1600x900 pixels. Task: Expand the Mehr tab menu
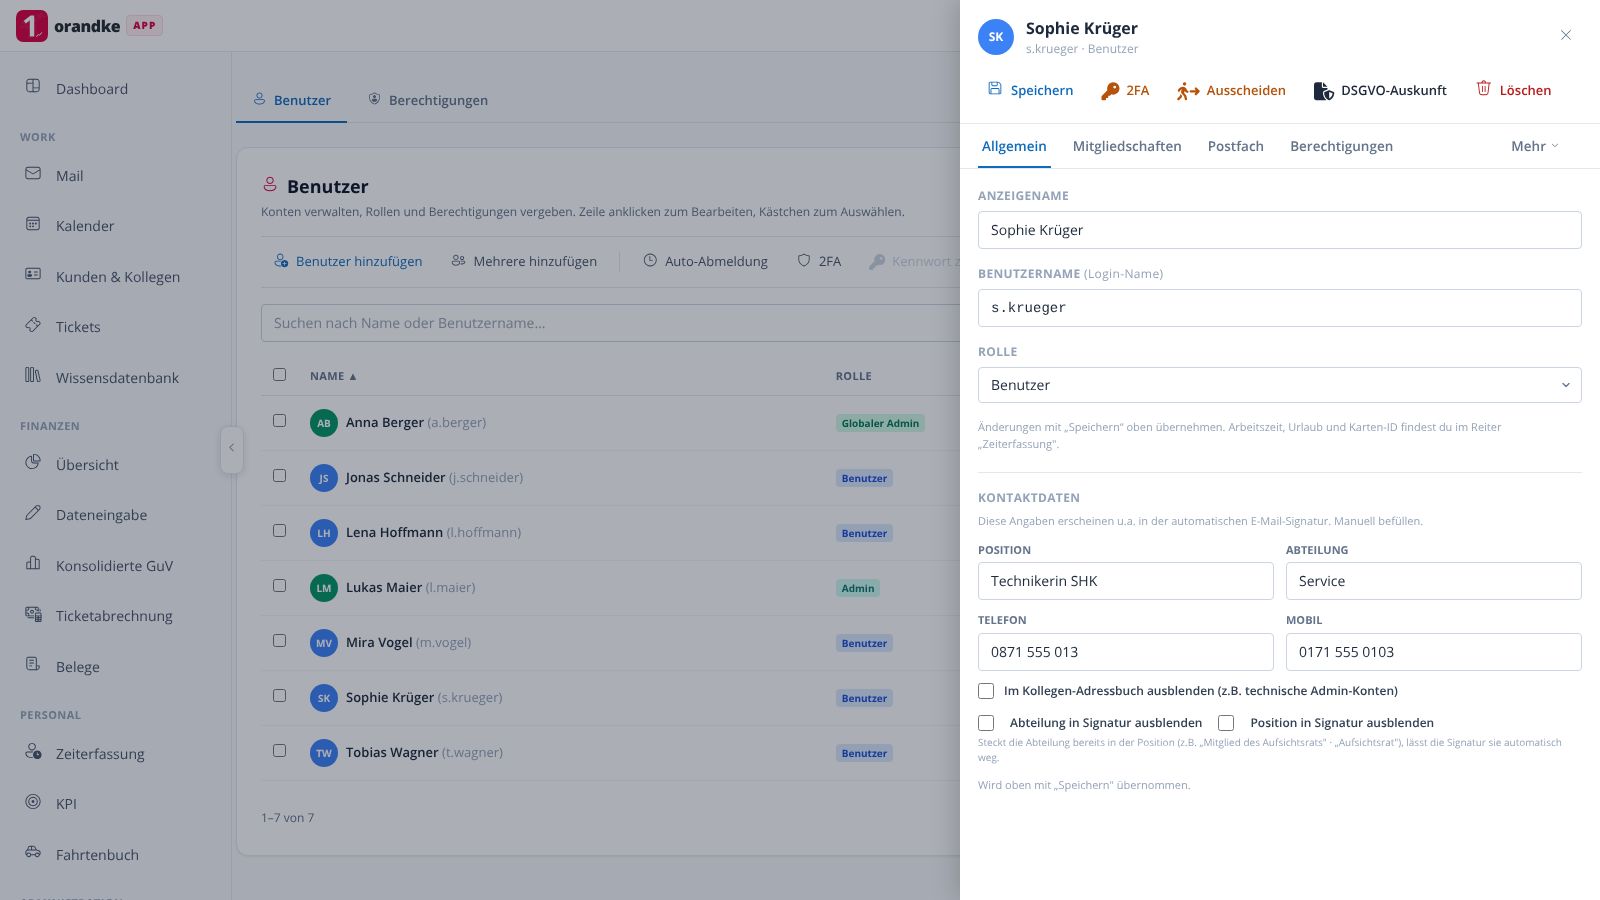point(1534,146)
